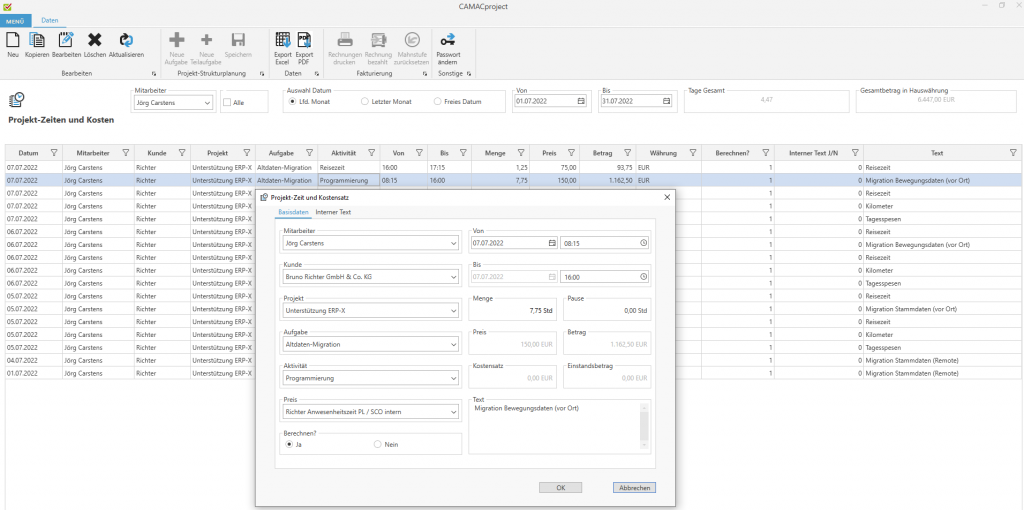Viewport: 1024px width, 510px height.
Task: Click the Neue Aufgabe icon
Action: pyautogui.click(x=176, y=40)
